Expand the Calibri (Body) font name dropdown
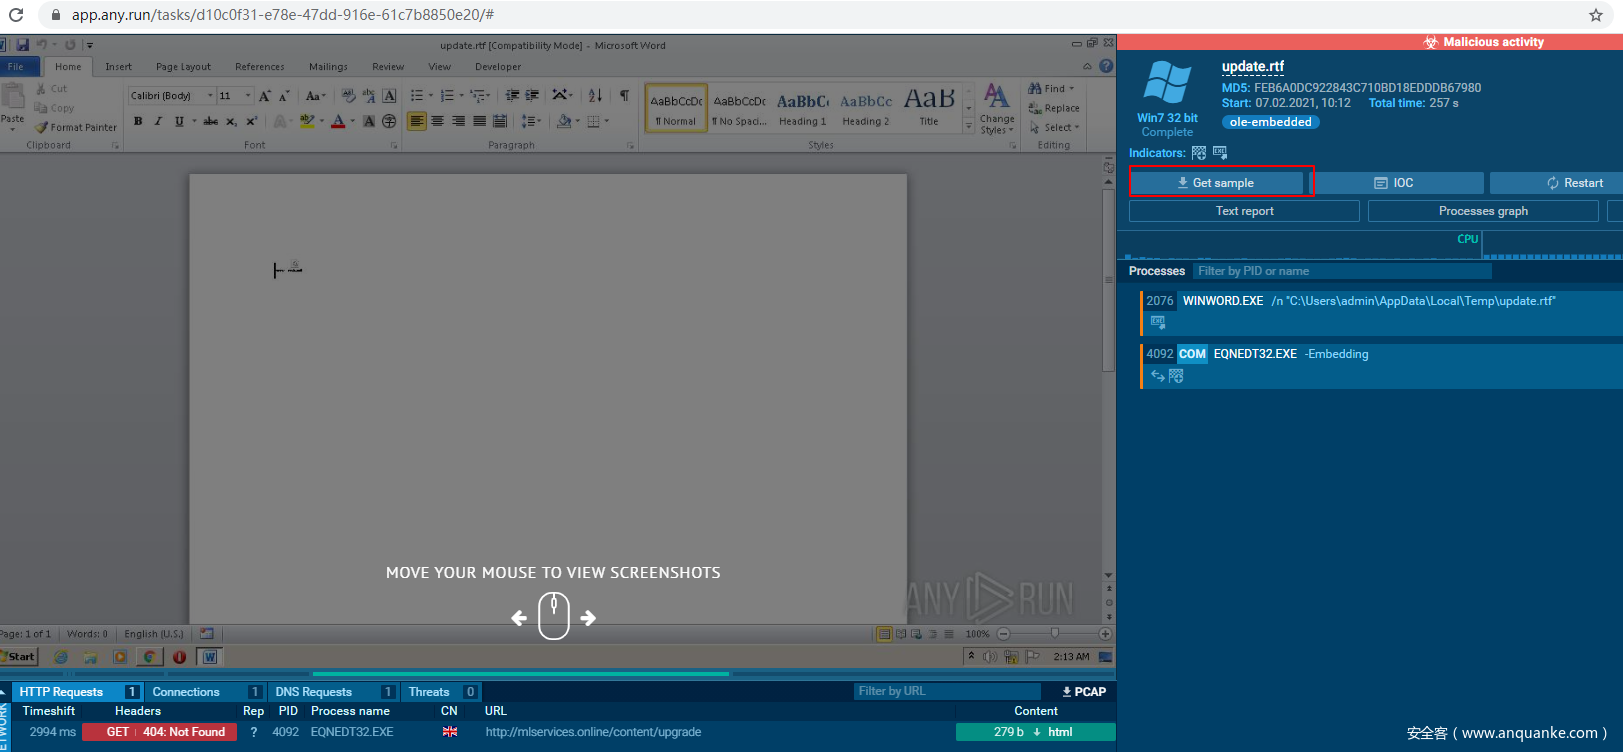The image size is (1623, 752). click(x=210, y=96)
